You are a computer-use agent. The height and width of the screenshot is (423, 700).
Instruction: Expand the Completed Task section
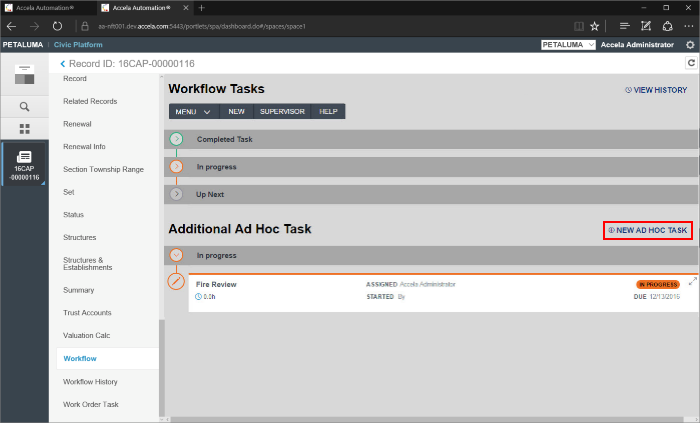click(x=177, y=139)
